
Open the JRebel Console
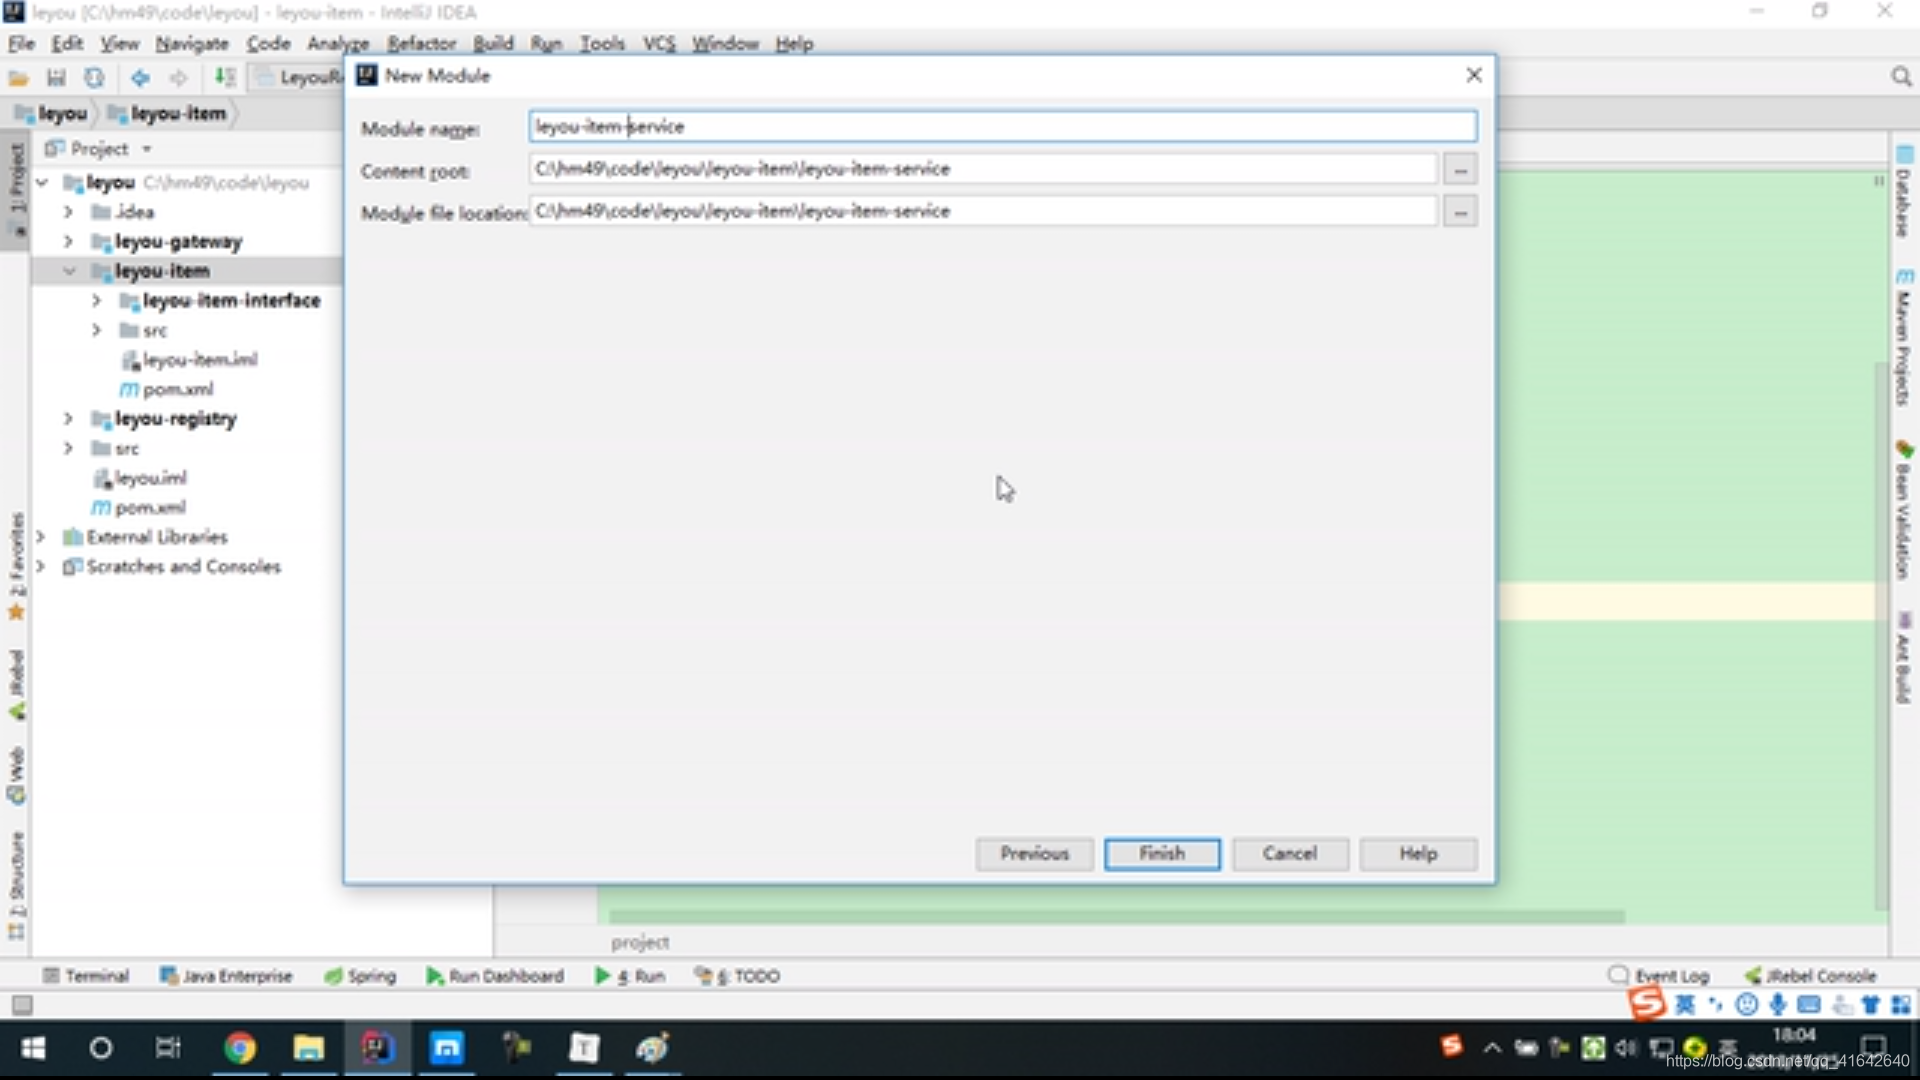pyautogui.click(x=1811, y=976)
